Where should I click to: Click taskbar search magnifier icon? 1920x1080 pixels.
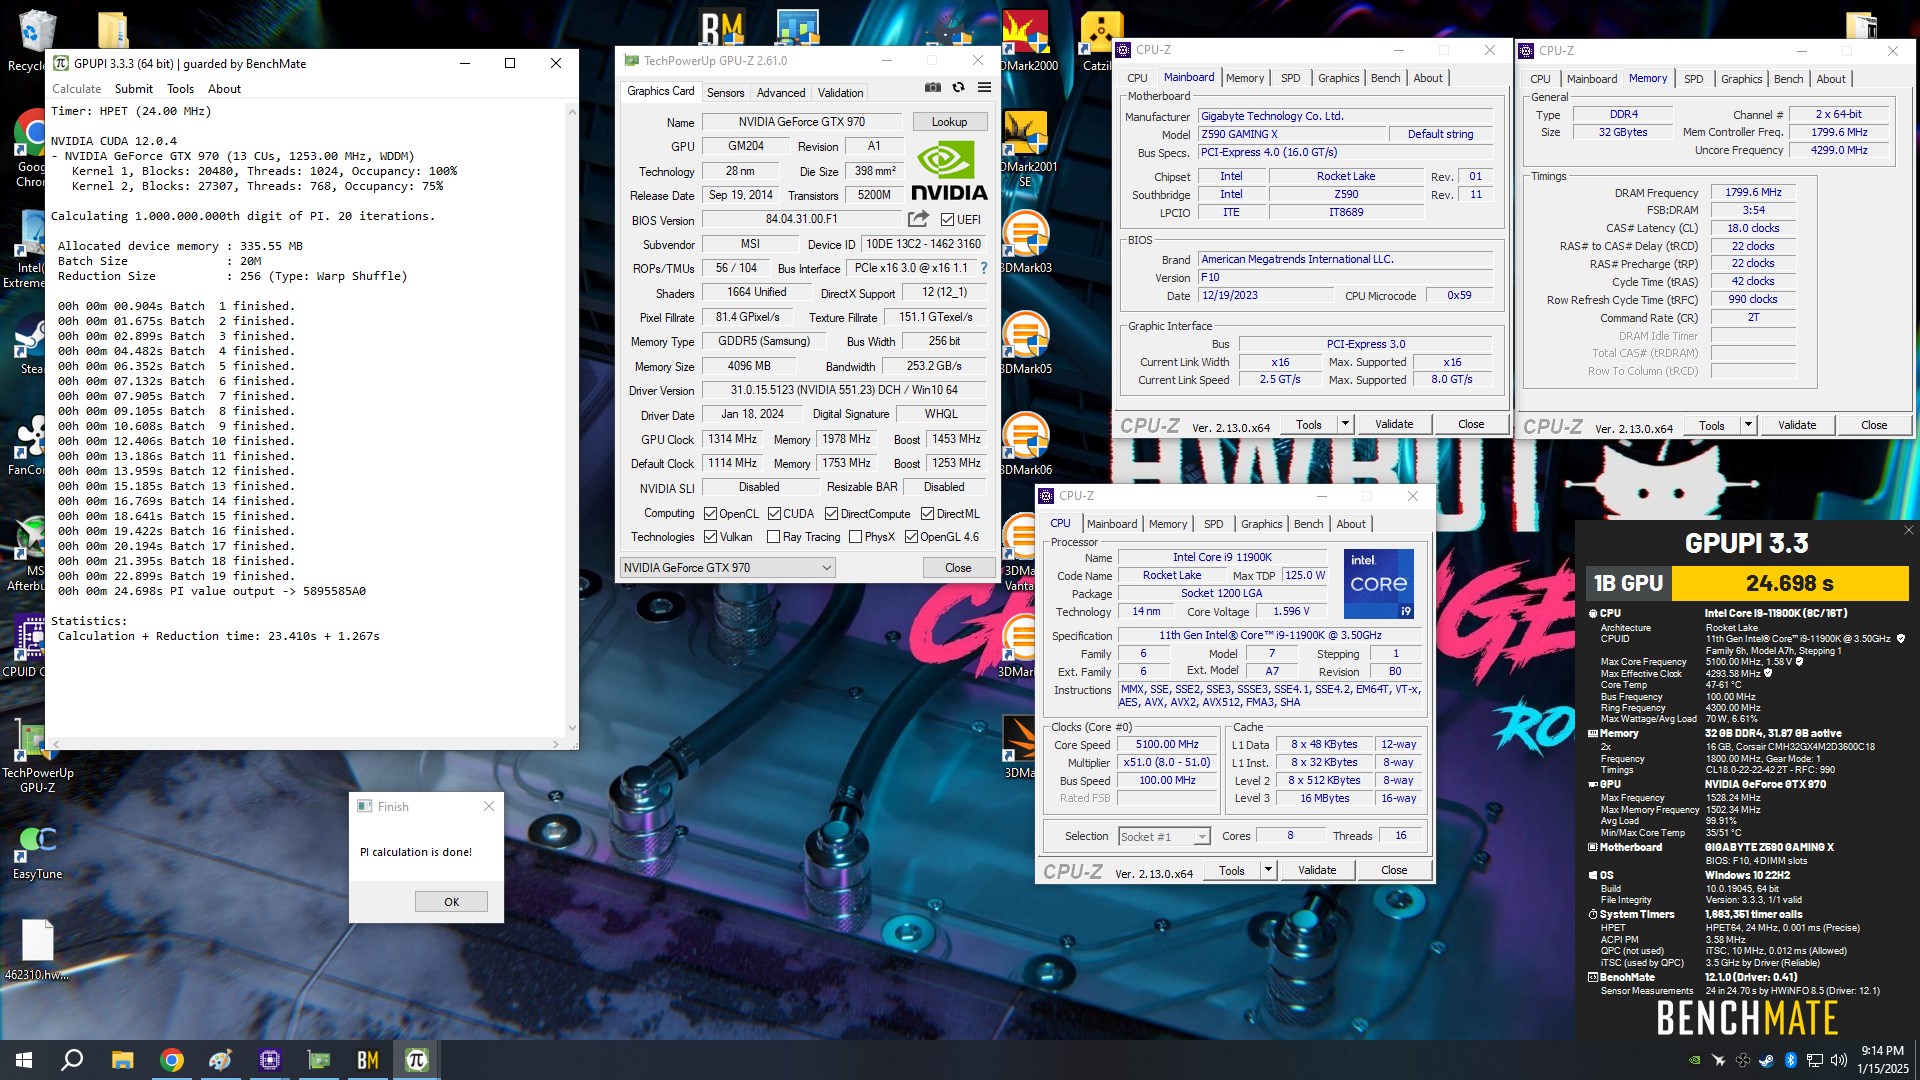pos(72,1060)
